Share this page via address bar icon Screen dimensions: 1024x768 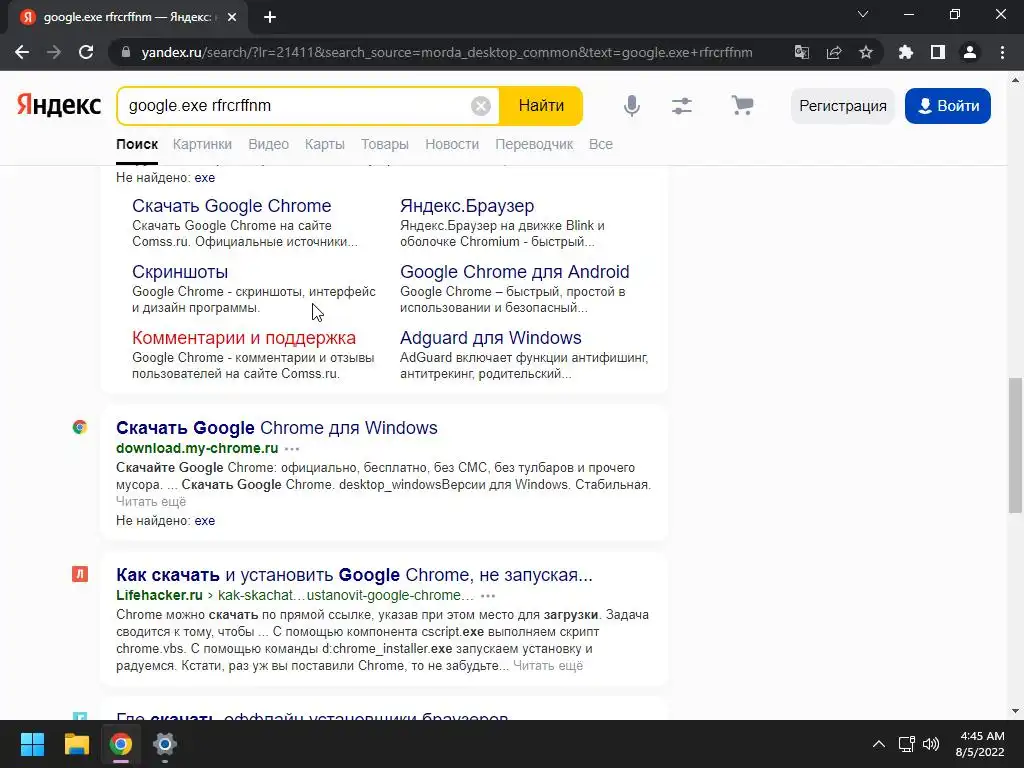pyautogui.click(x=834, y=52)
